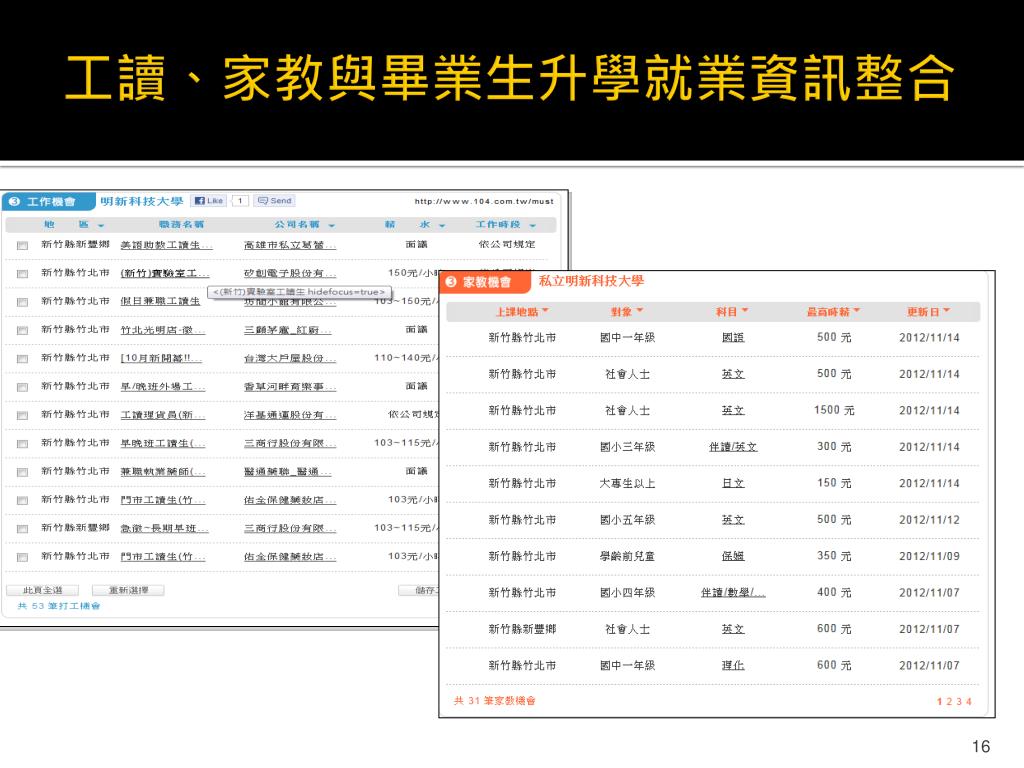The image size is (1024, 768).
Task: Open the 洋基通運股份有 company link
Action: point(290,415)
